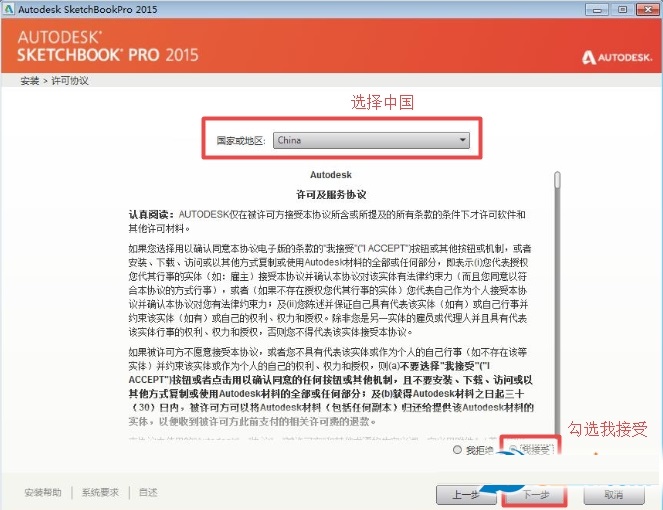This screenshot has height=510, width=663.
Task: Close the SketchBookPro installer window
Action: (x=647, y=9)
